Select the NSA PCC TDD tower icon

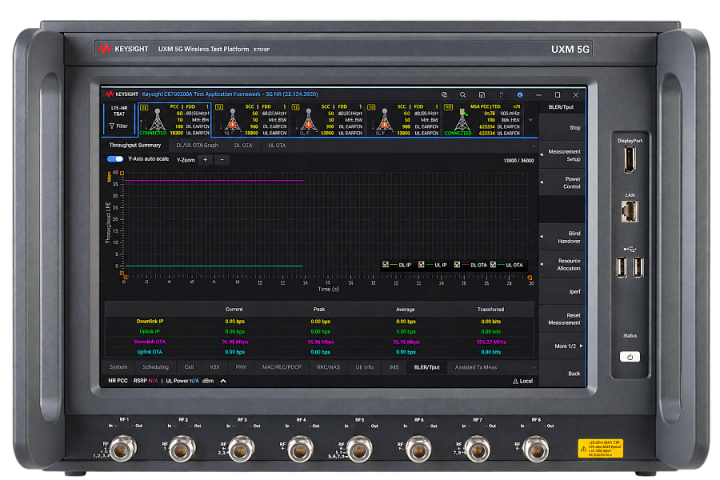tap(461, 119)
